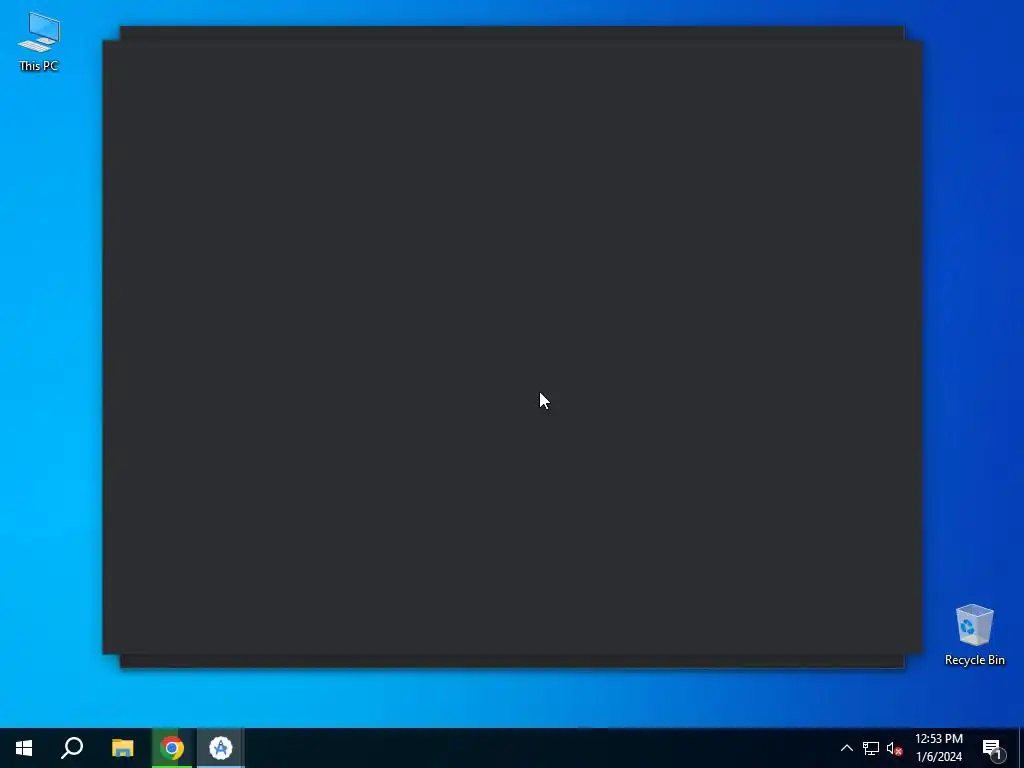Launch File Explorer from the taskbar
The image size is (1024, 768).
(x=122, y=748)
